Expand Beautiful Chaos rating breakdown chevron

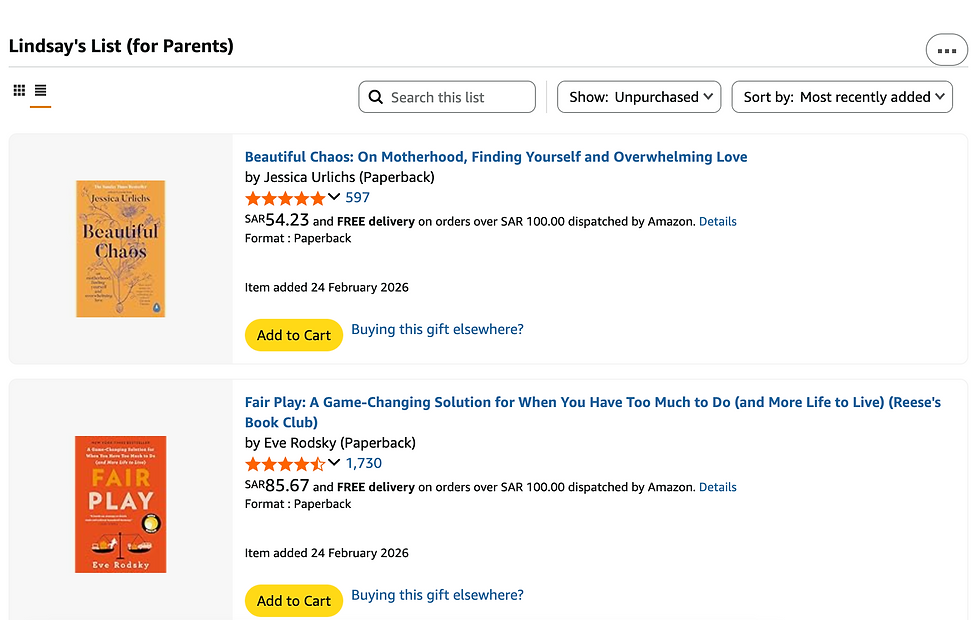click(334, 197)
